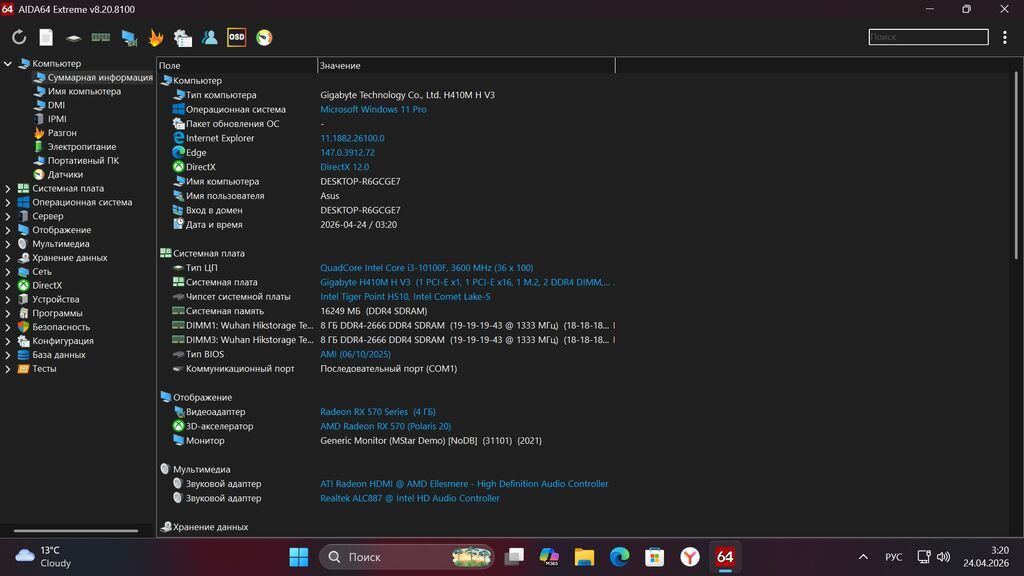Select Конфигурация in the tree
Screen dimensions: 1024x576
tap(63, 340)
